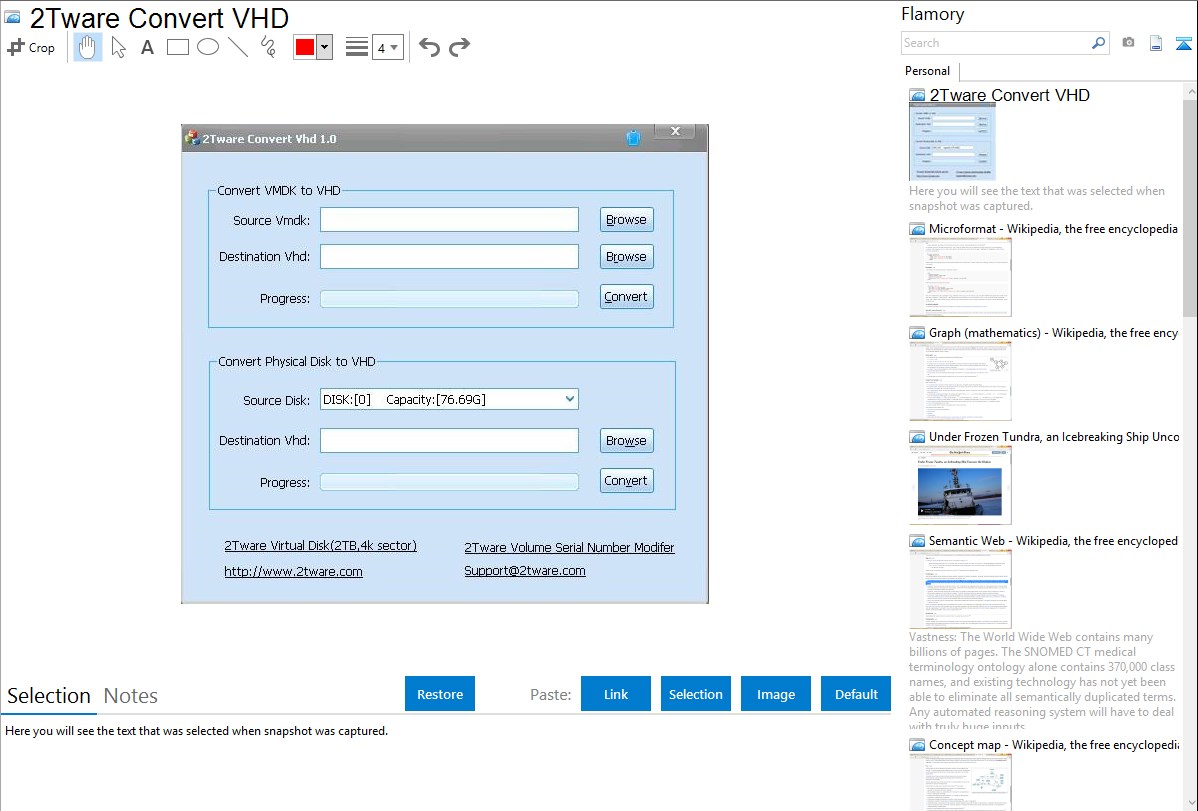The image size is (1198, 811).
Task: Pick the rectangle shape tool
Action: coord(178,47)
